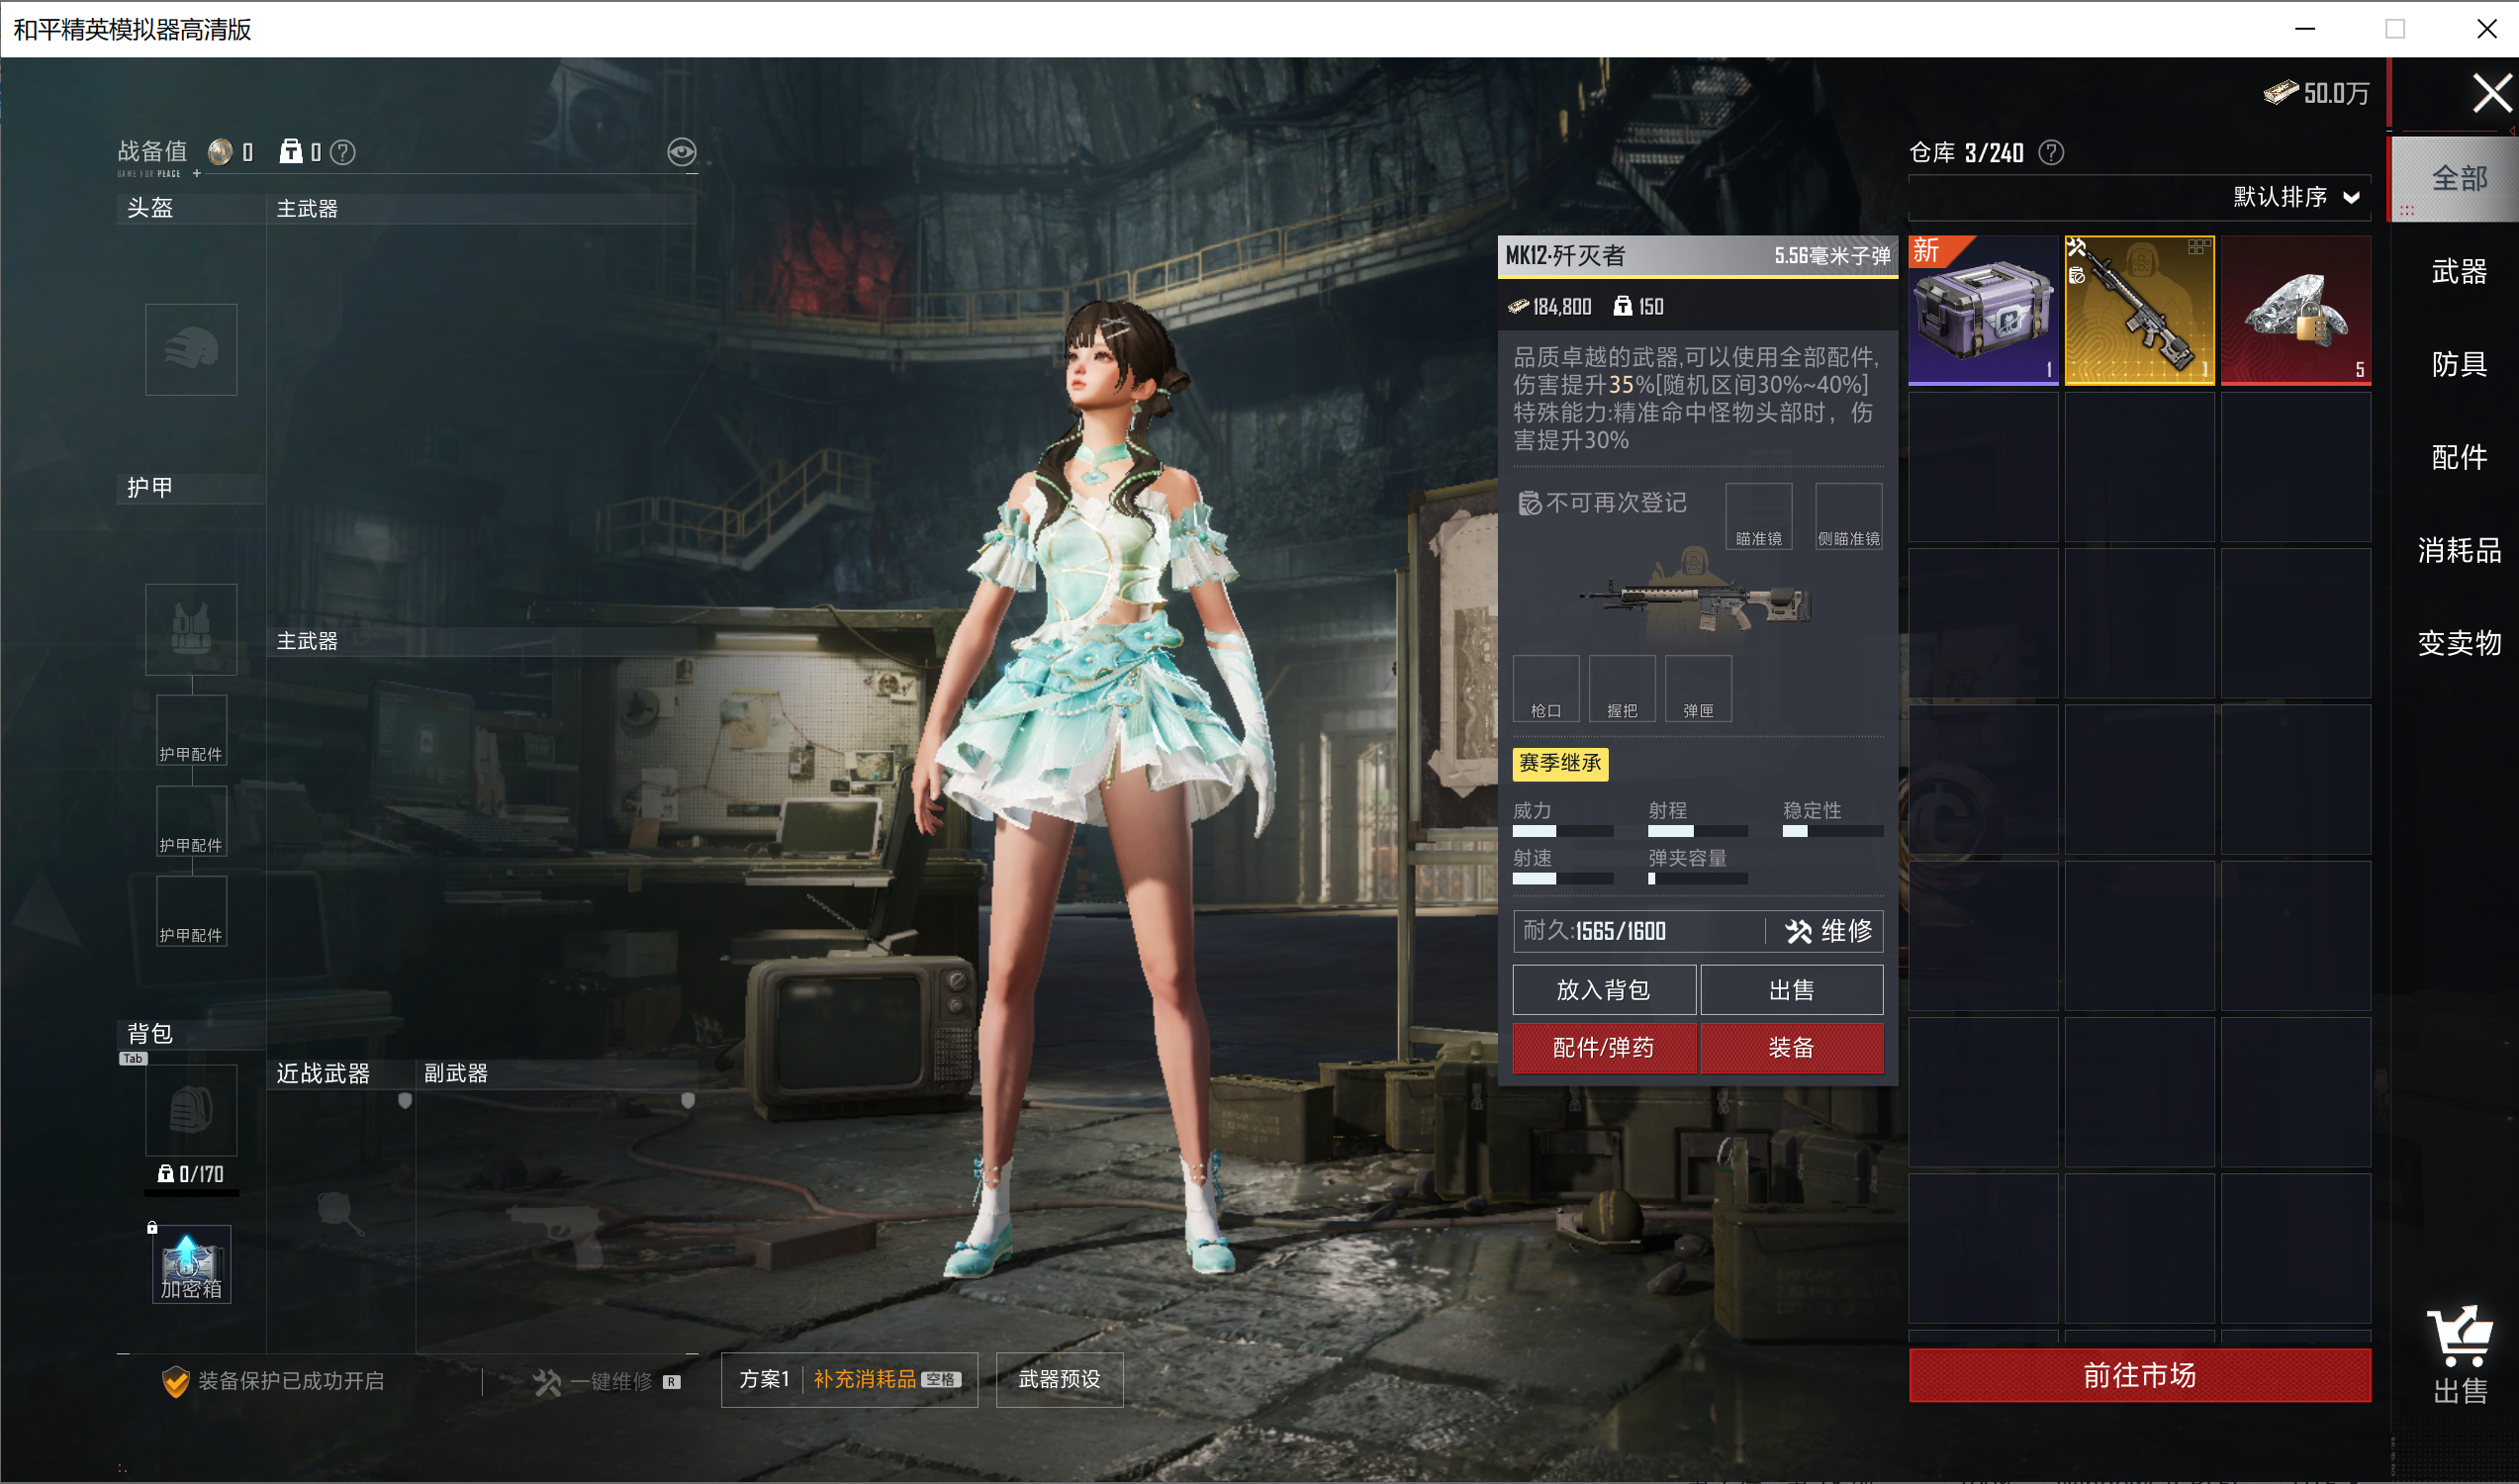Expand plus sign beside 战备值 label
The height and width of the screenshot is (1484, 2519).
point(197,174)
